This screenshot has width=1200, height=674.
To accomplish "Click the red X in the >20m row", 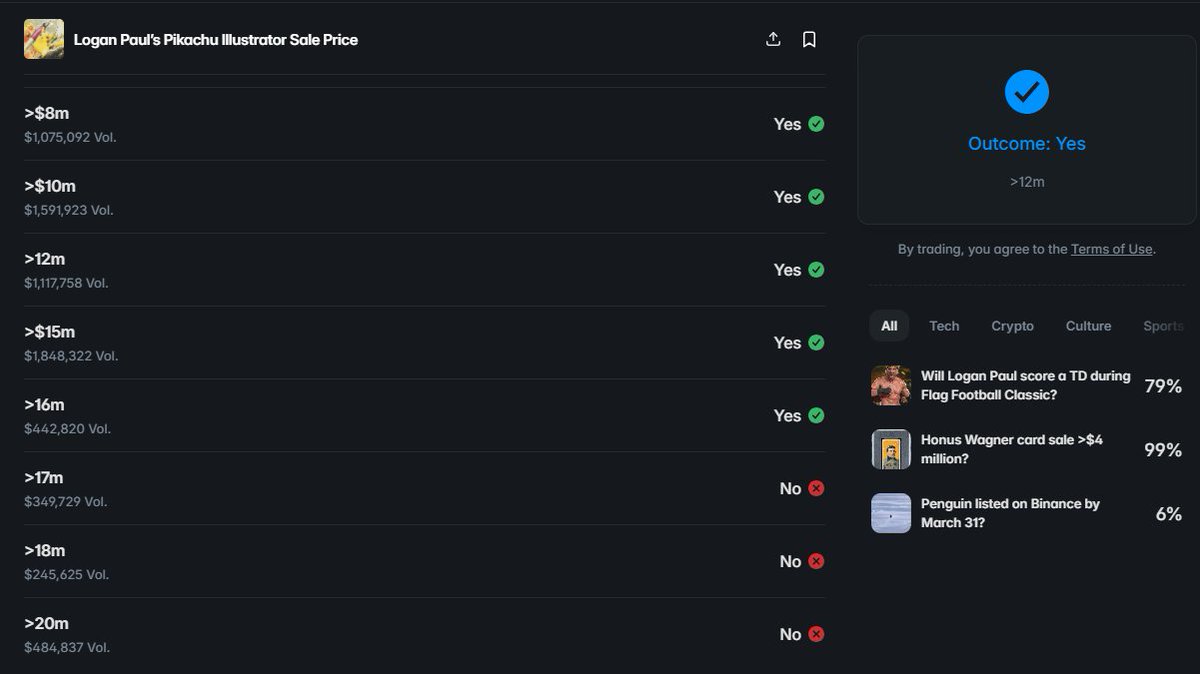I will pyautogui.click(x=816, y=635).
